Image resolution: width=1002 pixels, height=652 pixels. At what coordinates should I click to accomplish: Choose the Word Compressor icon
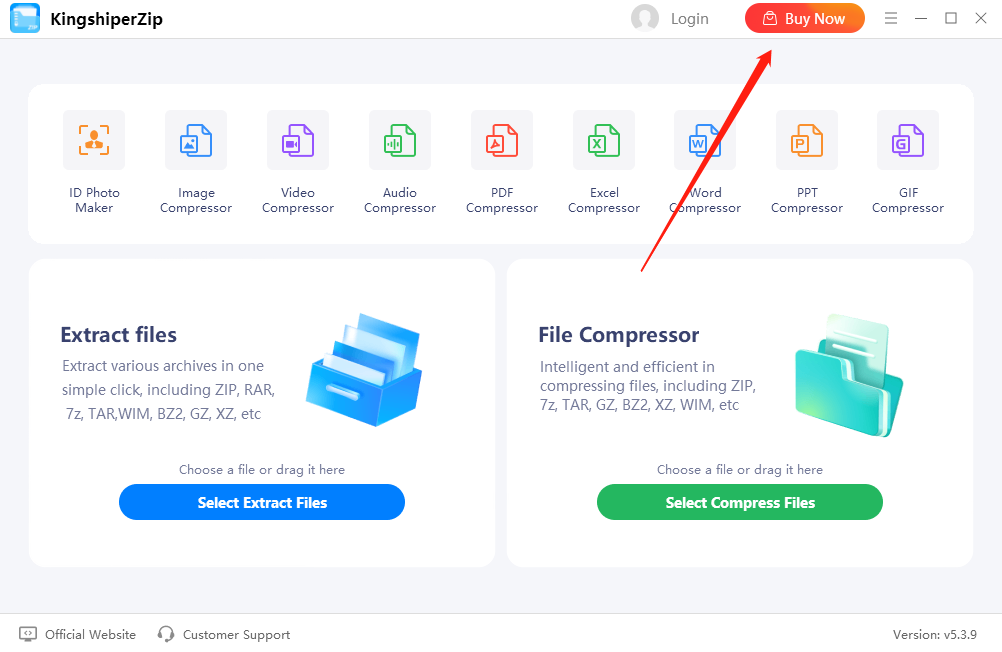pyautogui.click(x=705, y=140)
